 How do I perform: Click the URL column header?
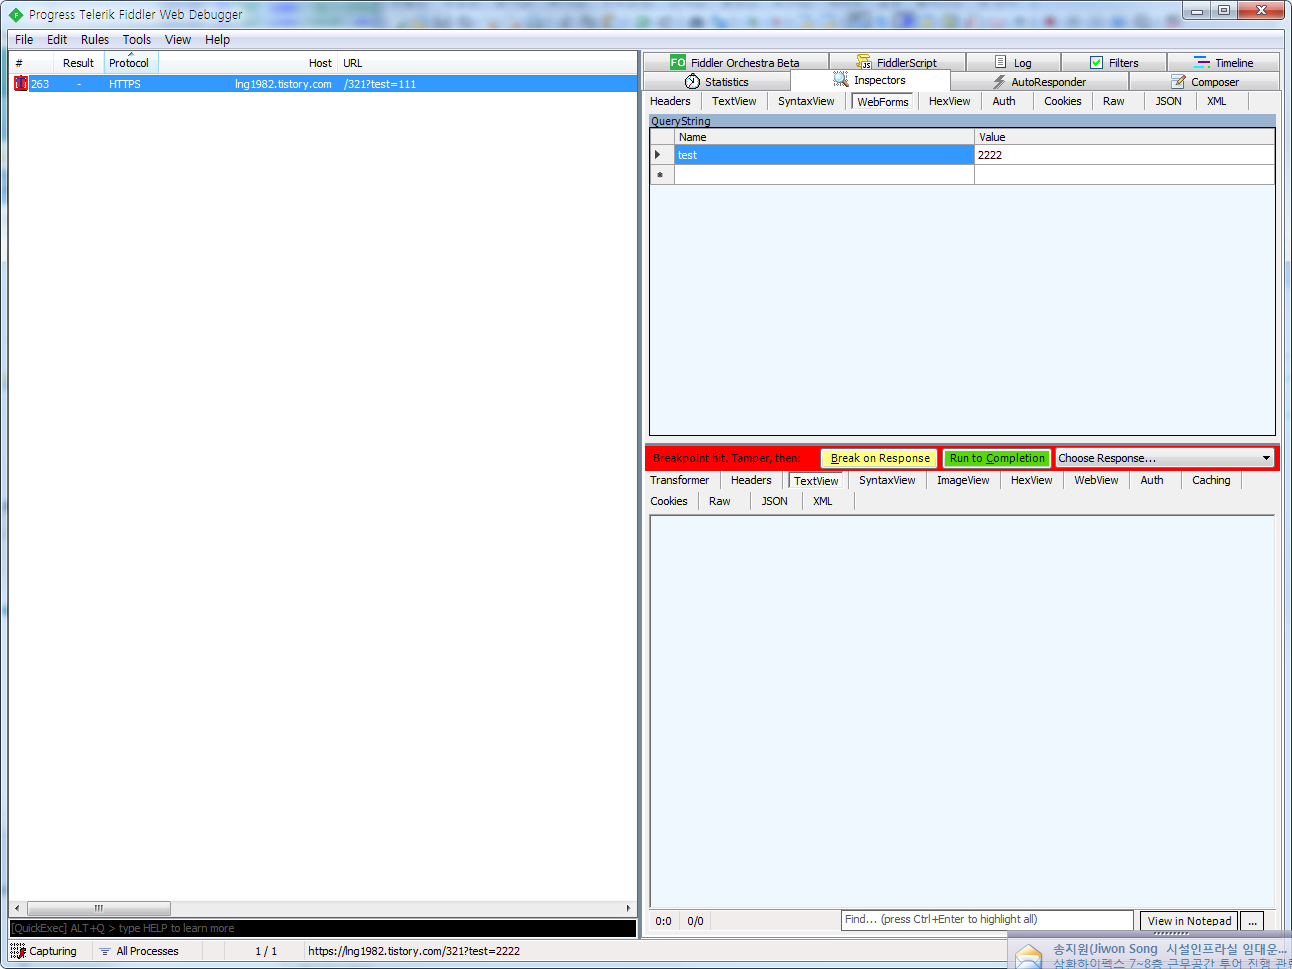click(x=486, y=63)
